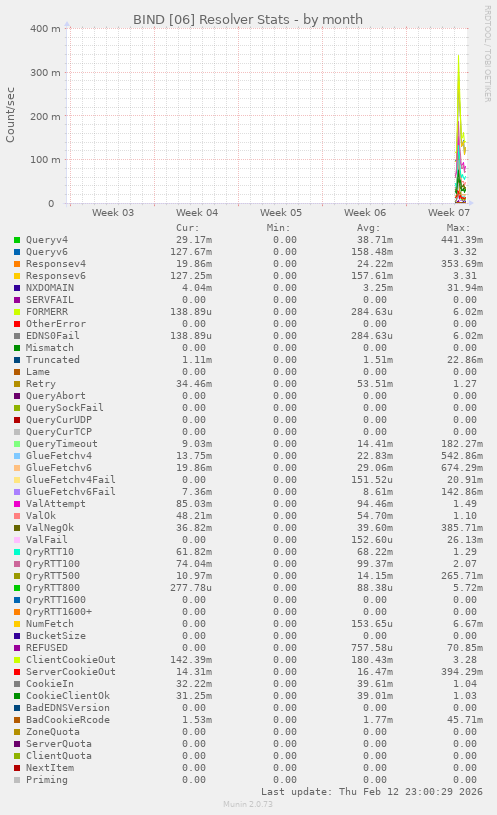The width and height of the screenshot is (497, 815).
Task: Click the QryRTT100 legend label
Action: 53,563
